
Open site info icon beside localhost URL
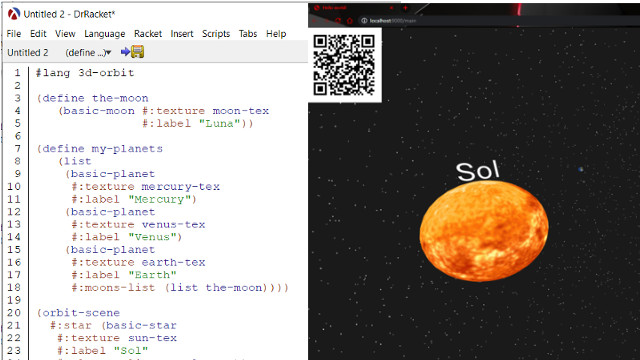click(x=364, y=20)
